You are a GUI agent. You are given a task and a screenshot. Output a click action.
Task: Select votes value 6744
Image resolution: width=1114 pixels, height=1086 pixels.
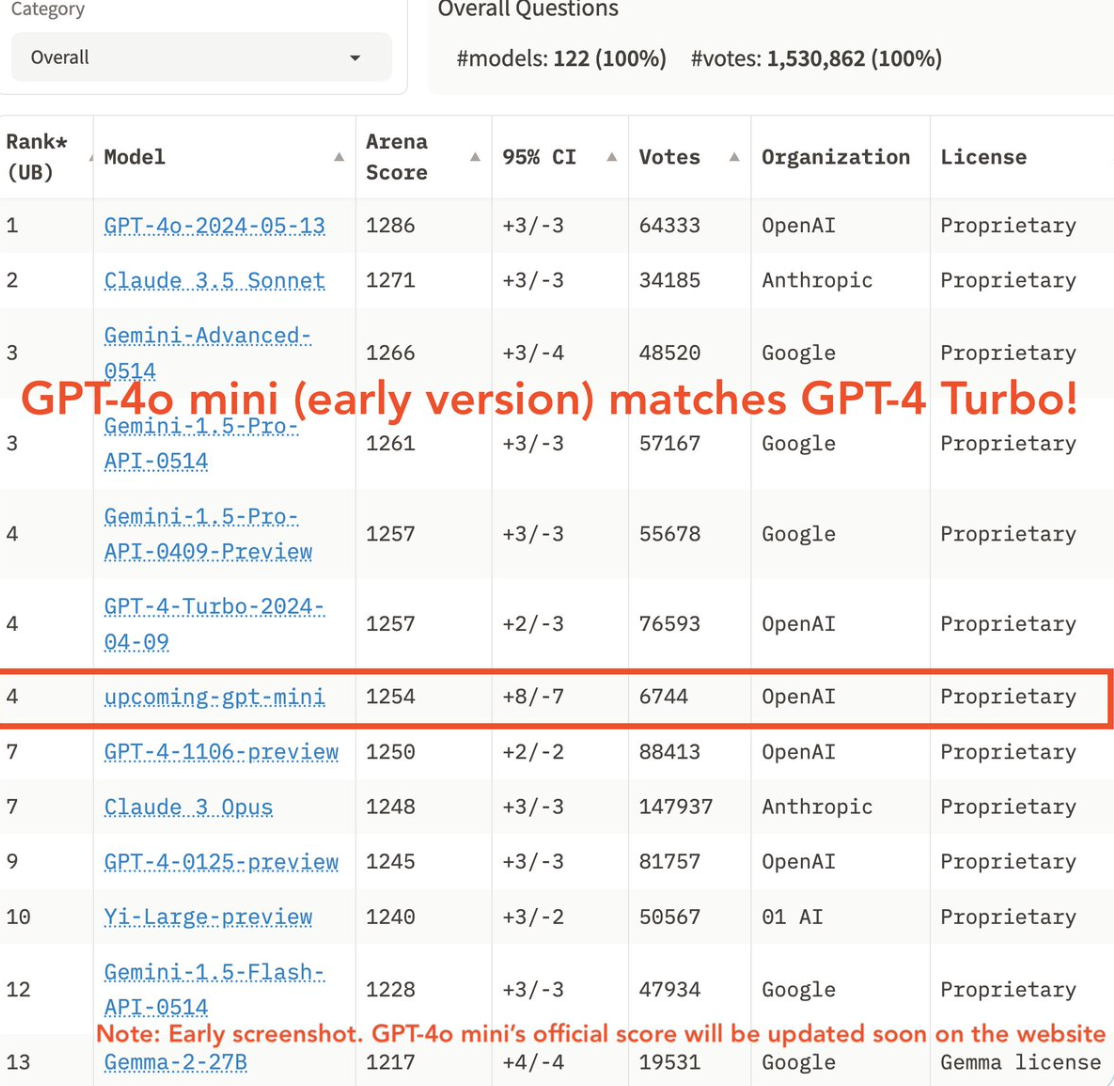pyautogui.click(x=663, y=697)
